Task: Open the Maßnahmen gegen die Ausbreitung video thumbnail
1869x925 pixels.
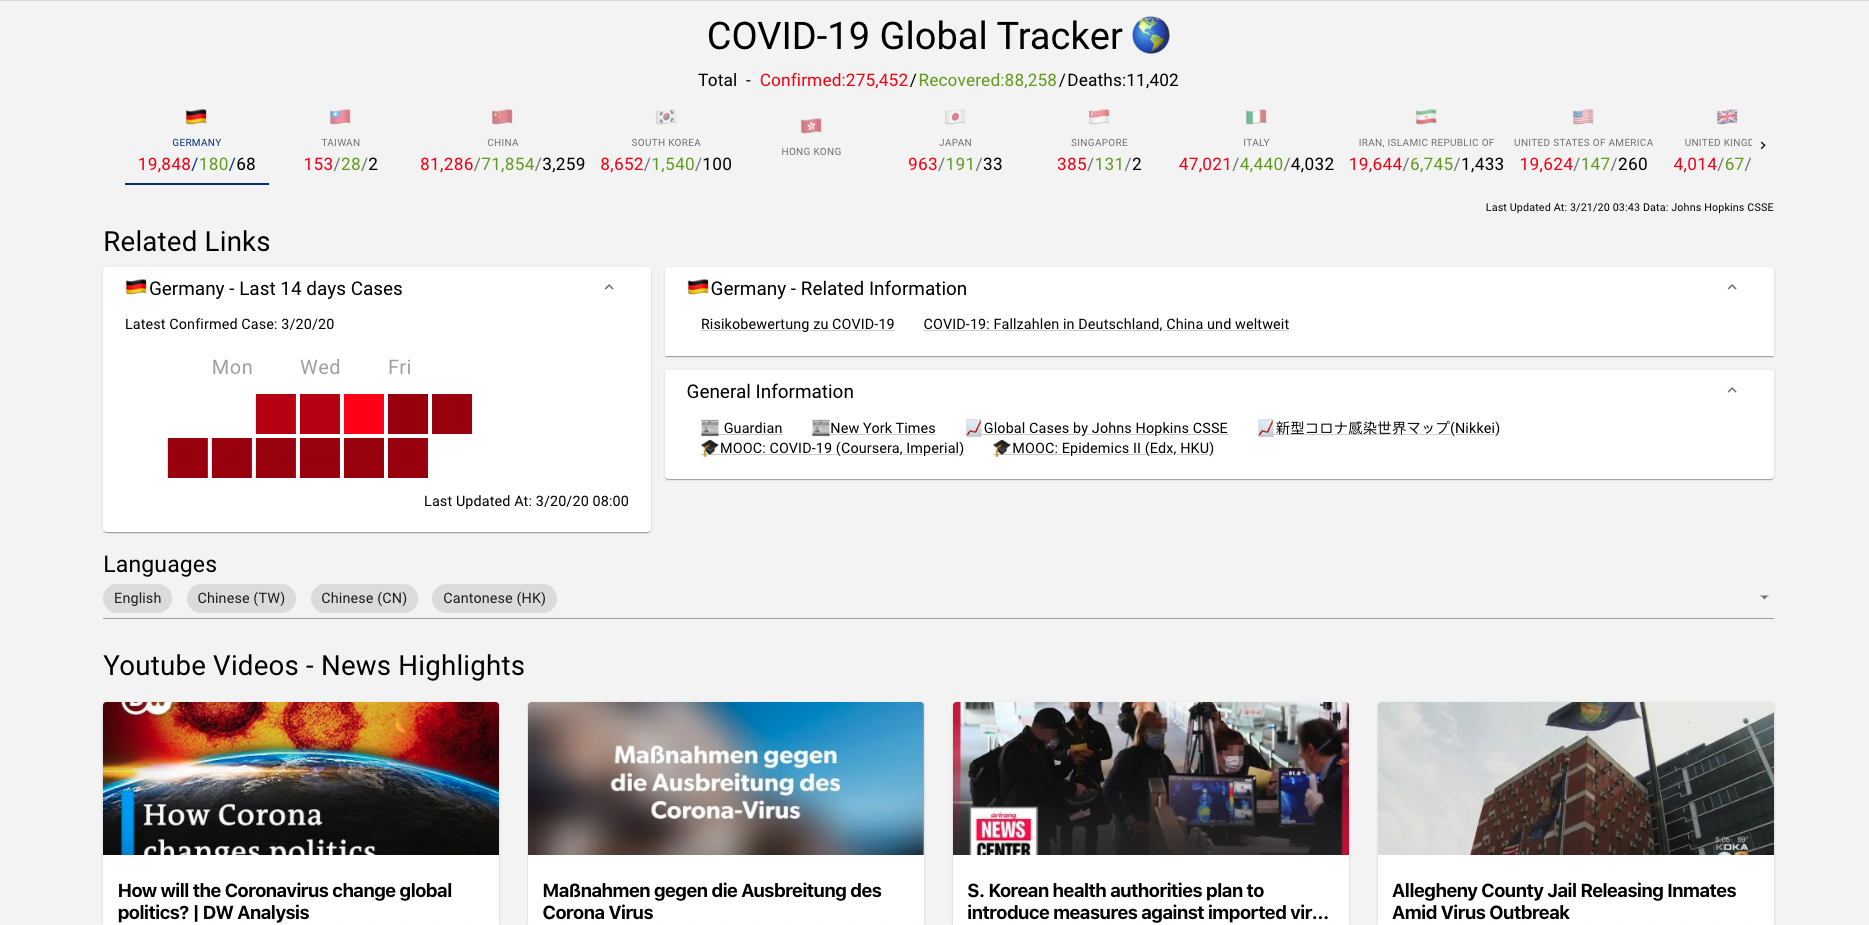Action: (x=726, y=778)
